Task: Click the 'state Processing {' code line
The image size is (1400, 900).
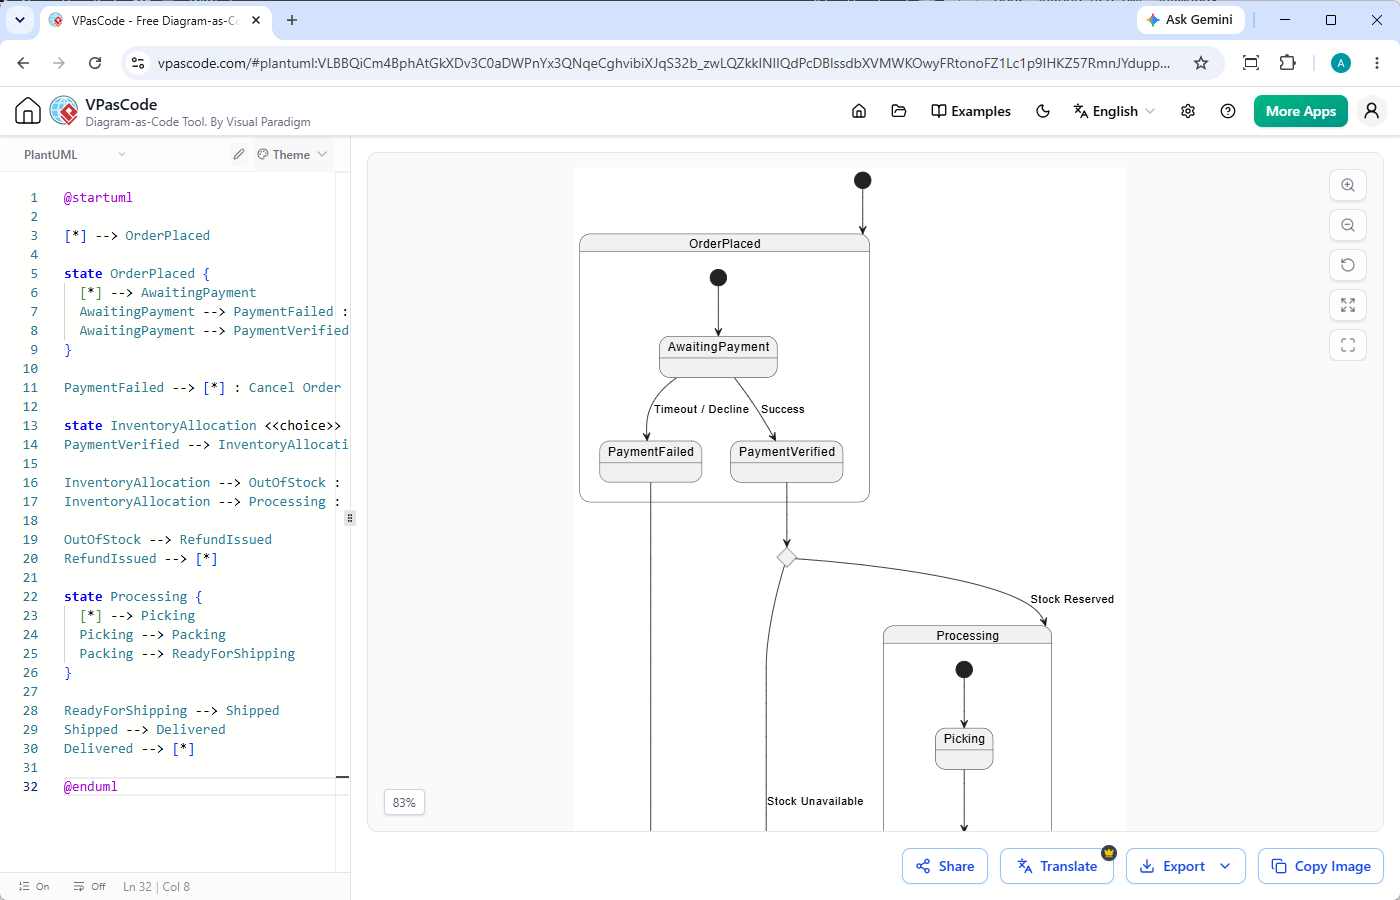Action: click(133, 596)
